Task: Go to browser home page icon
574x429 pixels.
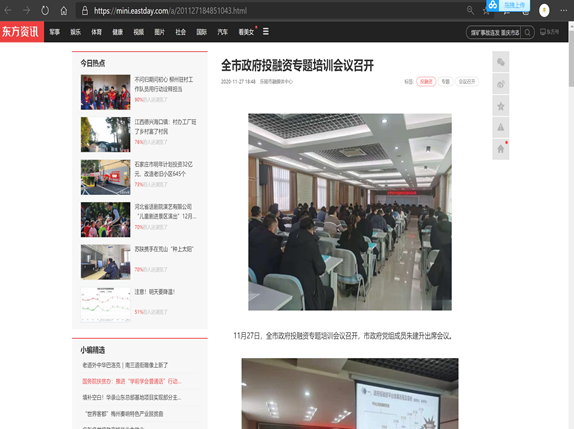Action: click(x=64, y=11)
